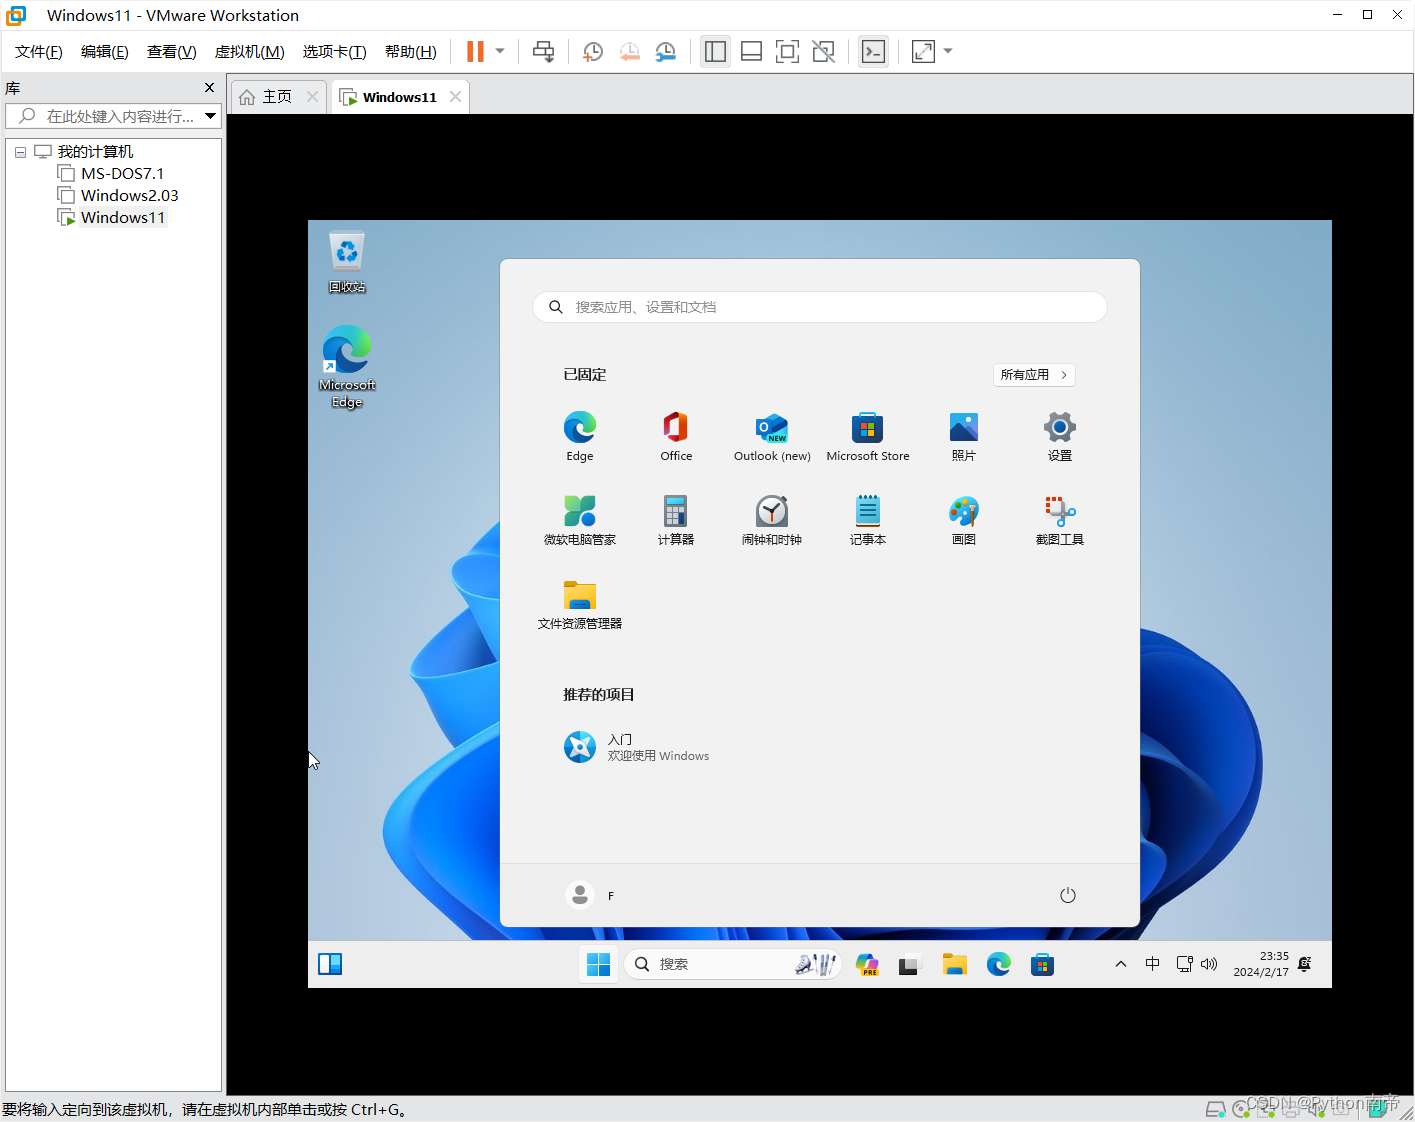Viewport: 1415px width, 1122px height.
Task: Open 设置 Settings from pinned apps
Action: (x=1060, y=437)
